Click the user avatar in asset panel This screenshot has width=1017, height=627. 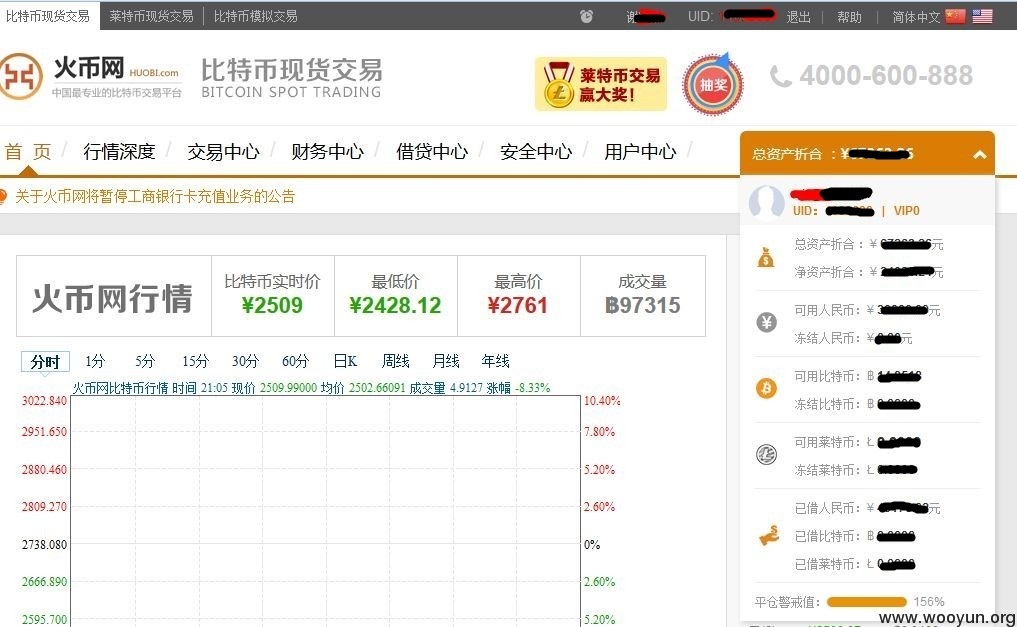tap(767, 202)
